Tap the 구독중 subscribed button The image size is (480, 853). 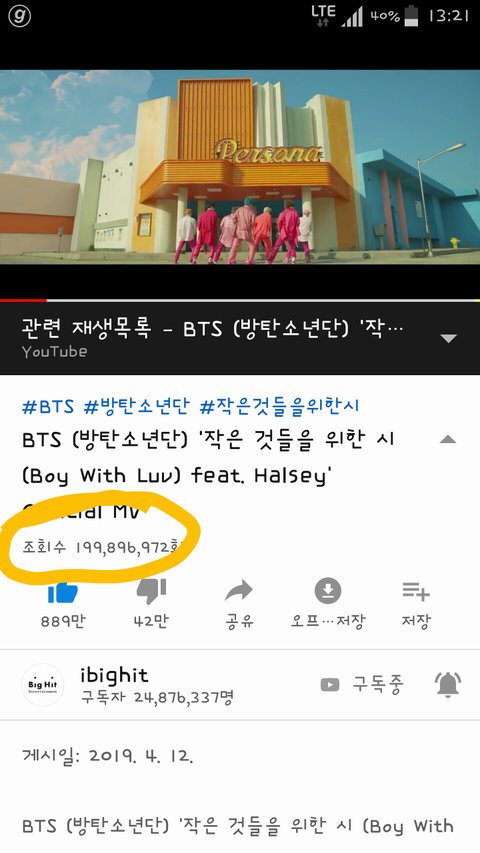[x=362, y=684]
